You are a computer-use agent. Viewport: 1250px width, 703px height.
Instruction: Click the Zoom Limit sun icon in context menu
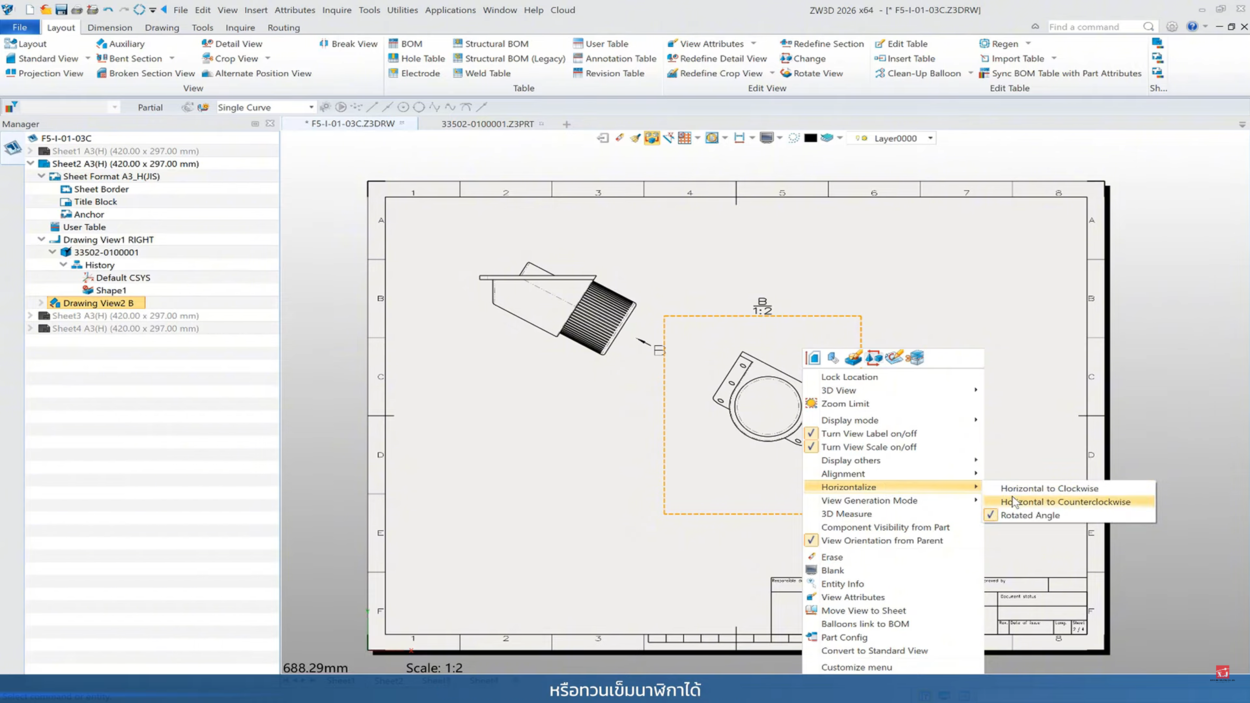(x=811, y=404)
